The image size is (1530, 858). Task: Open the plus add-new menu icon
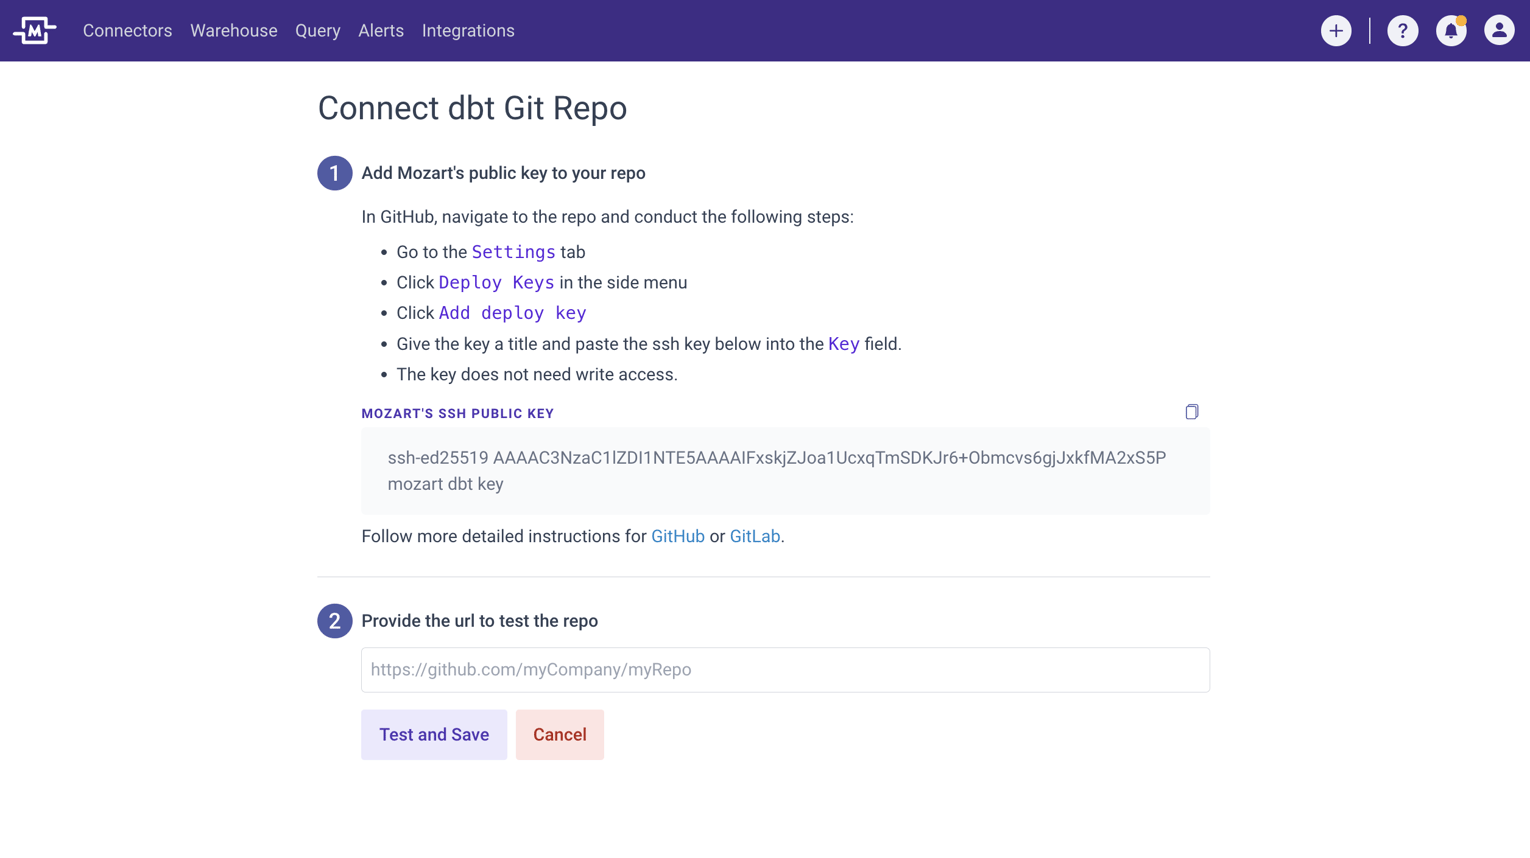(x=1335, y=31)
